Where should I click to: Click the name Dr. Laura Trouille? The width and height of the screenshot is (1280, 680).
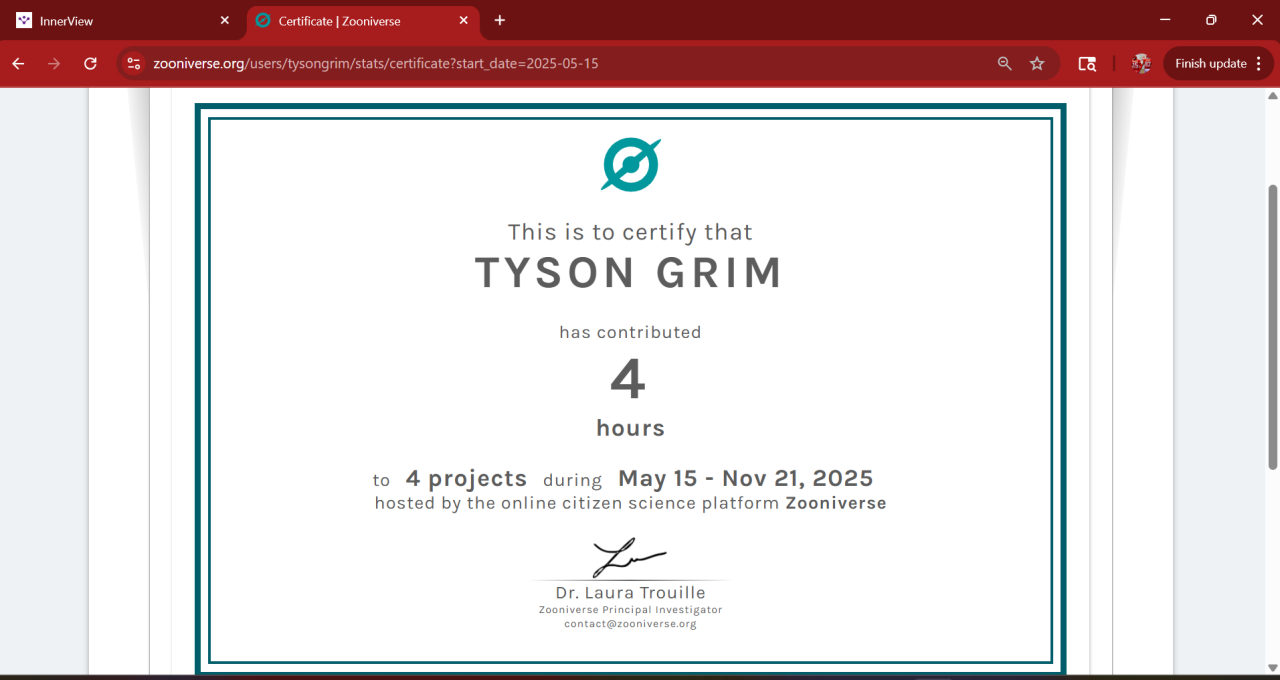[630, 593]
